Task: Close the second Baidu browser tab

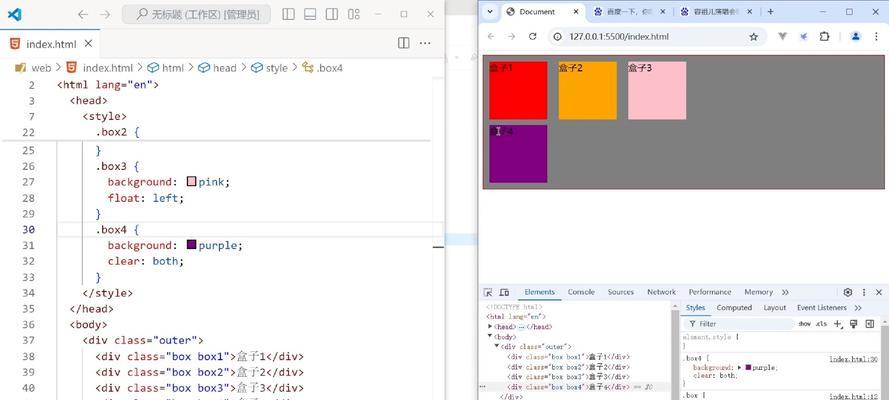Action: click(x=663, y=11)
